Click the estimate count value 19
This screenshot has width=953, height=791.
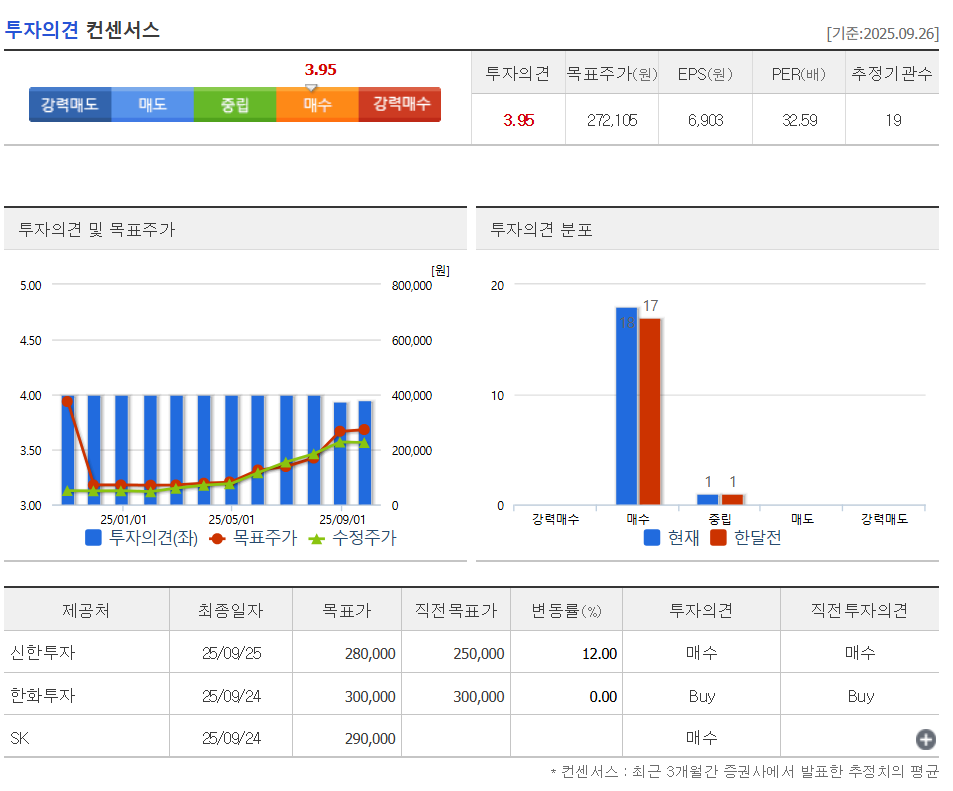point(893,120)
